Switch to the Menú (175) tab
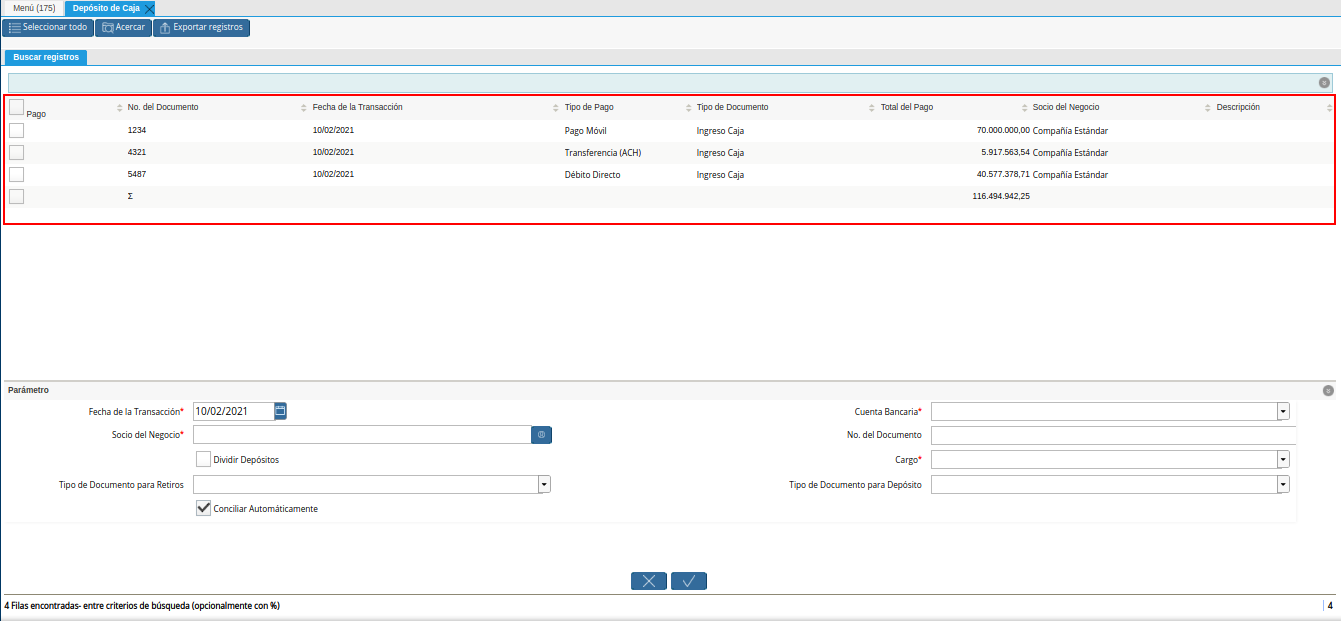 point(33,8)
